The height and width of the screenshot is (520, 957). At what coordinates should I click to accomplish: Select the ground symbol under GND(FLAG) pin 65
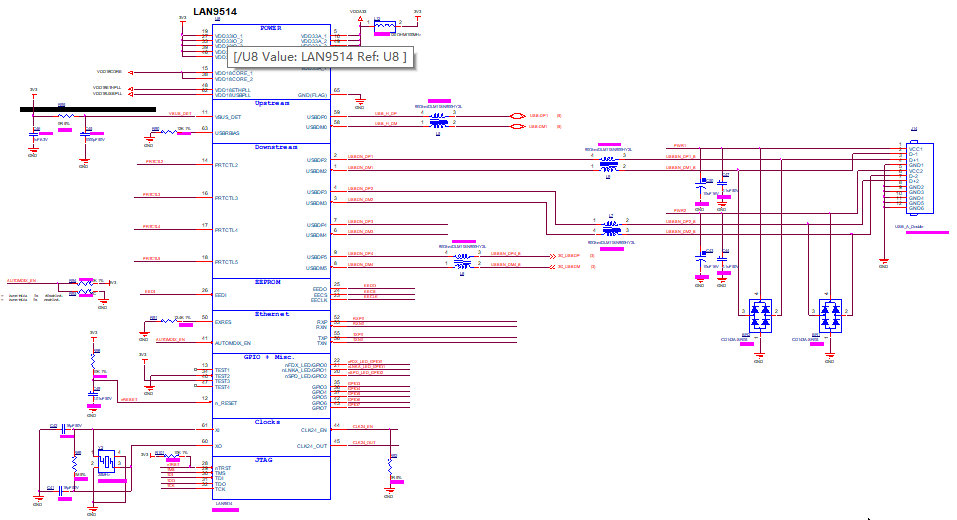[x=360, y=101]
